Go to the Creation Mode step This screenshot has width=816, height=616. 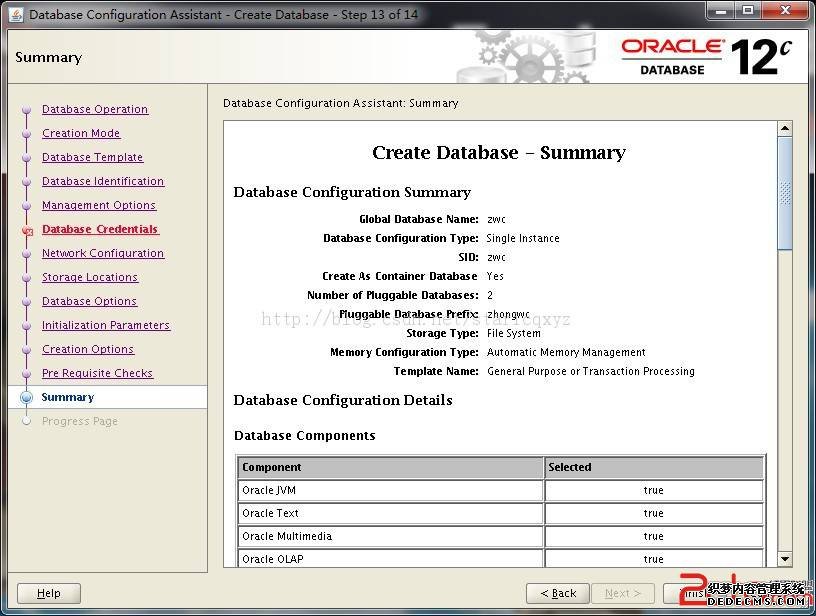click(x=81, y=134)
